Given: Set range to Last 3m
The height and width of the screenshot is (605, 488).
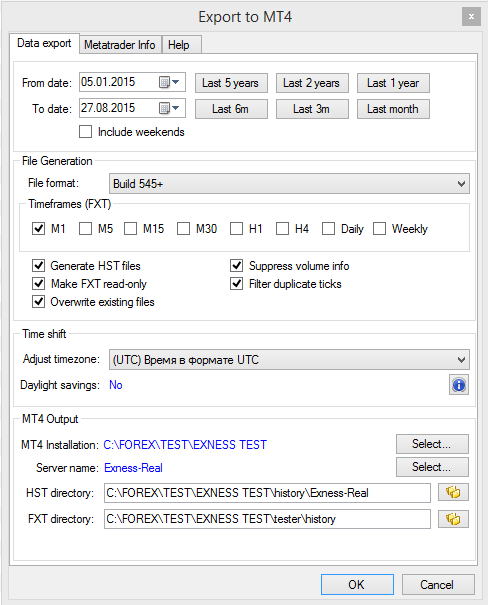Looking at the screenshot, I should [x=312, y=109].
